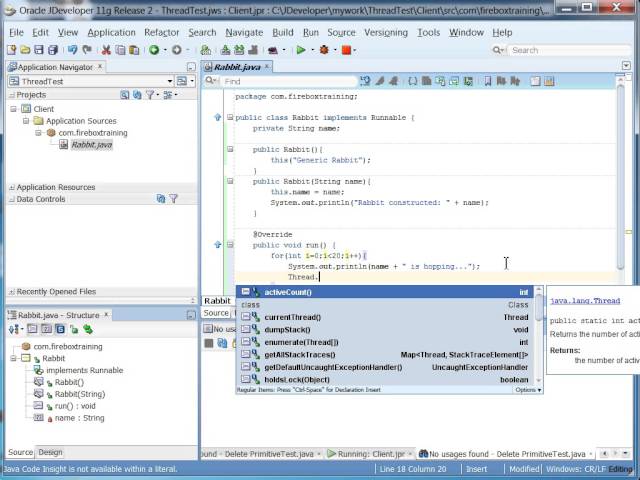Run the project with green play icon
The width and height of the screenshot is (640, 480).
[301, 50]
